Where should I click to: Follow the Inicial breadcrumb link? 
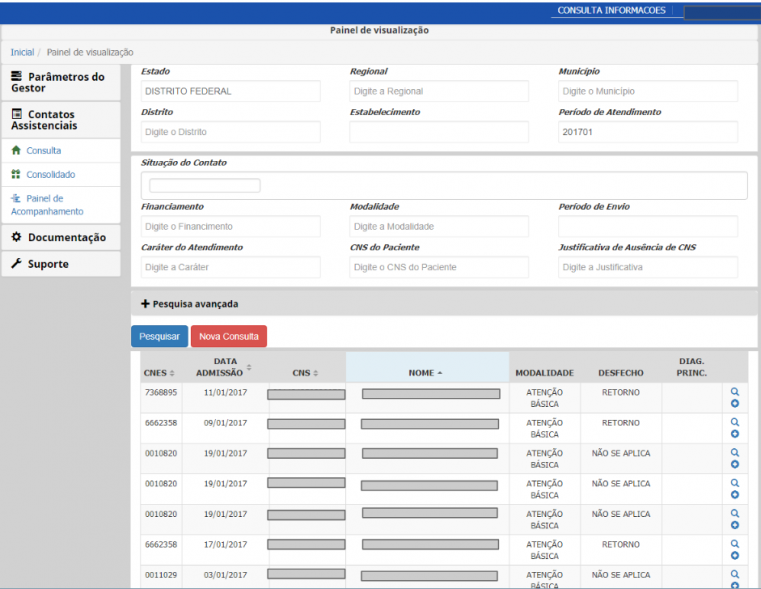coord(22,52)
